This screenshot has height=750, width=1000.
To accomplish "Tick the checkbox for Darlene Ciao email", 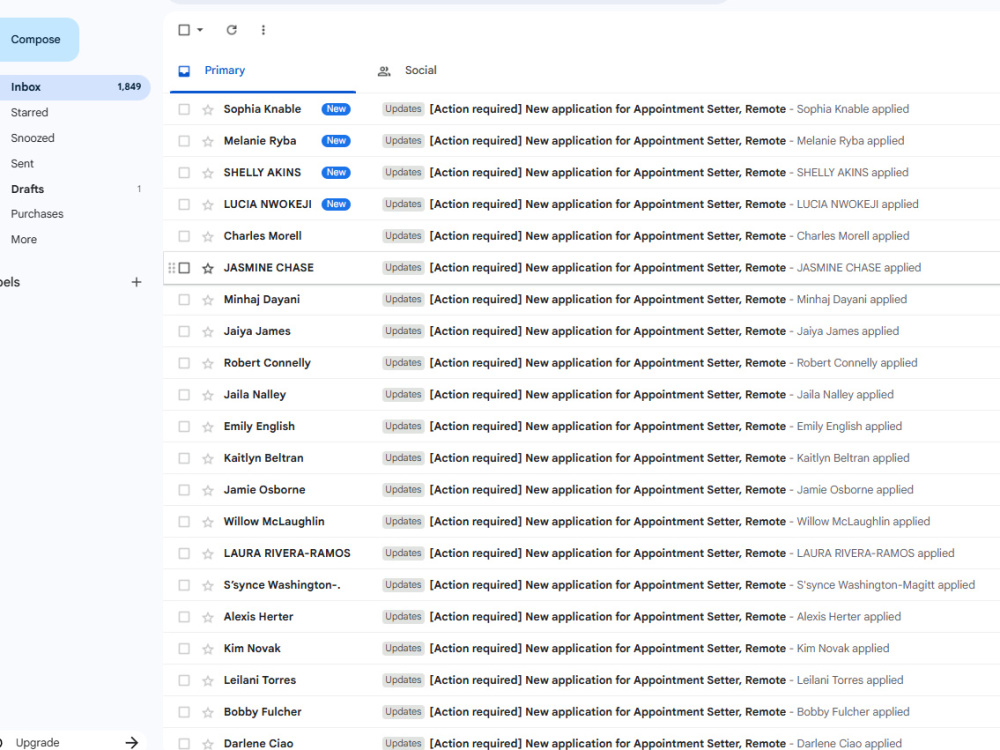I will 184,744.
